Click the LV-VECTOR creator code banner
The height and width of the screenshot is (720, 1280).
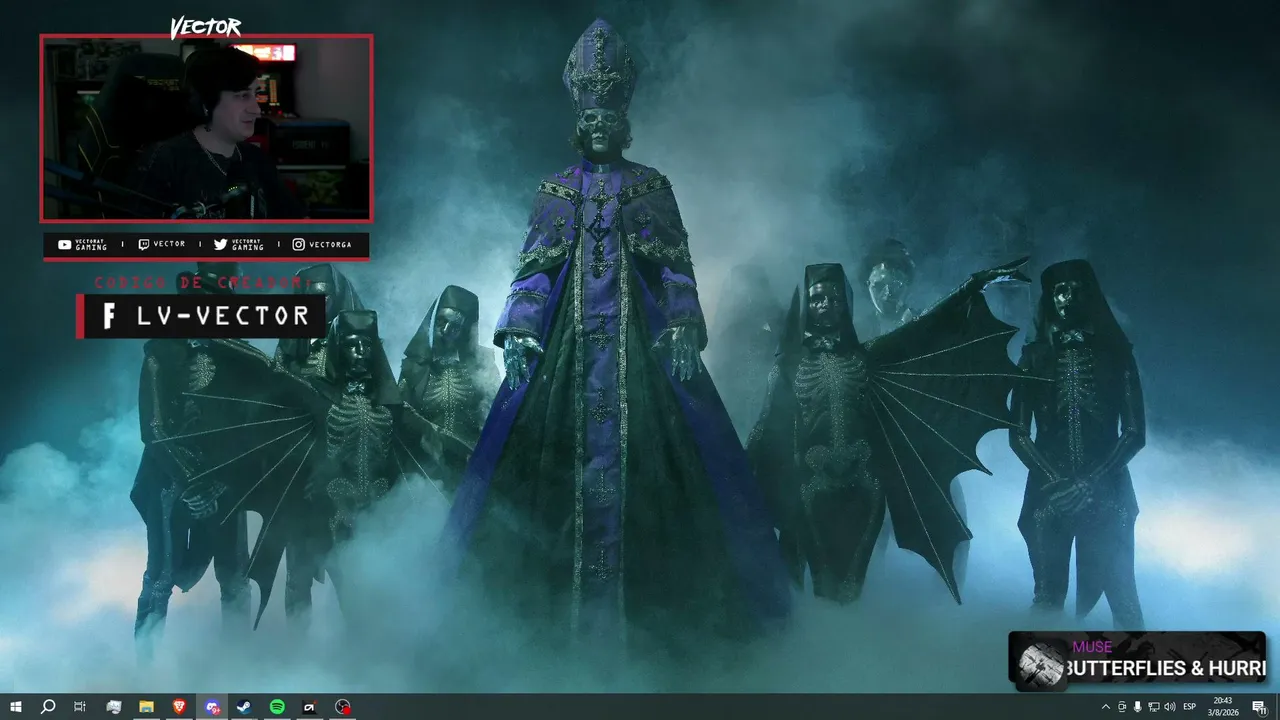coord(201,316)
